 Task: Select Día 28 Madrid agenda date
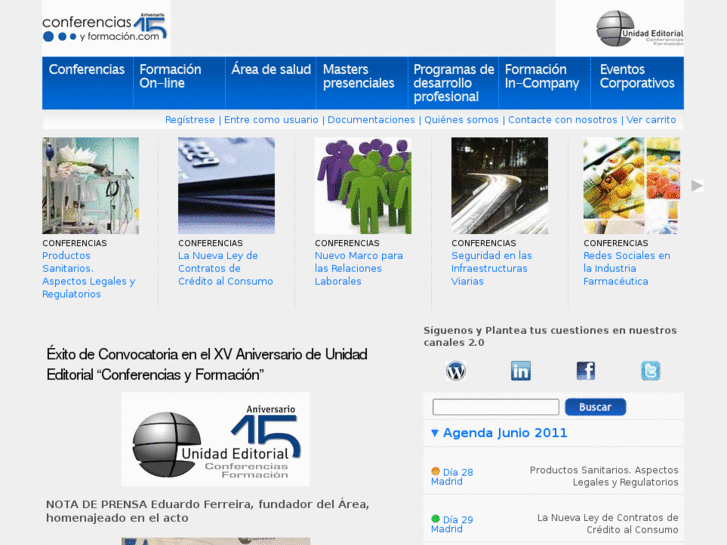click(x=452, y=476)
